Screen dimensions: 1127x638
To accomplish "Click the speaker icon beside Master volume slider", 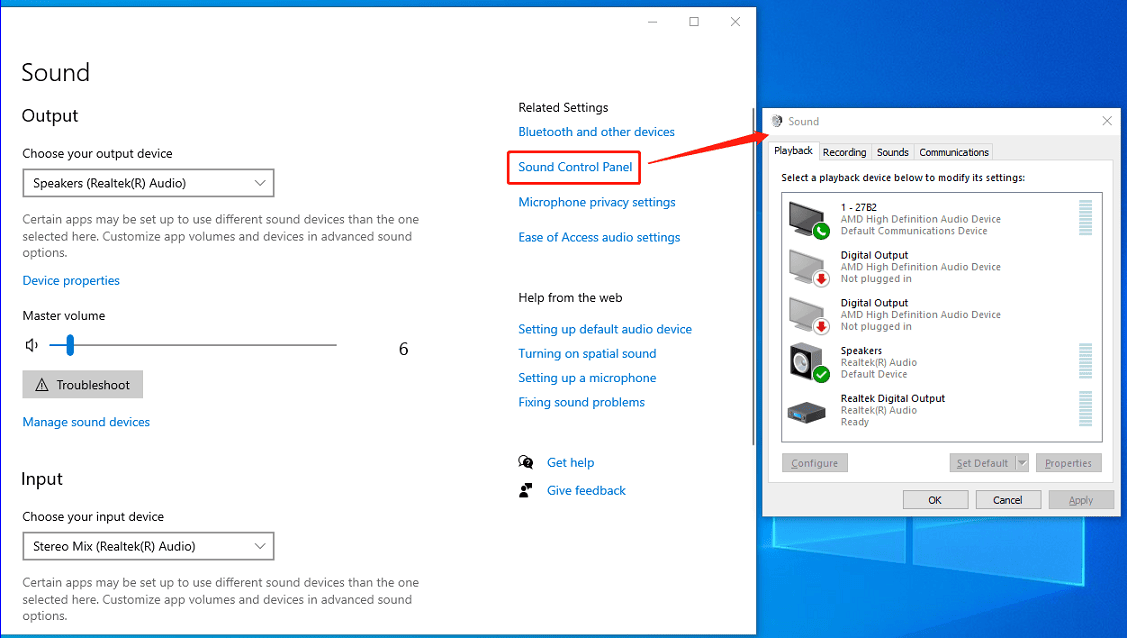I will (x=31, y=344).
